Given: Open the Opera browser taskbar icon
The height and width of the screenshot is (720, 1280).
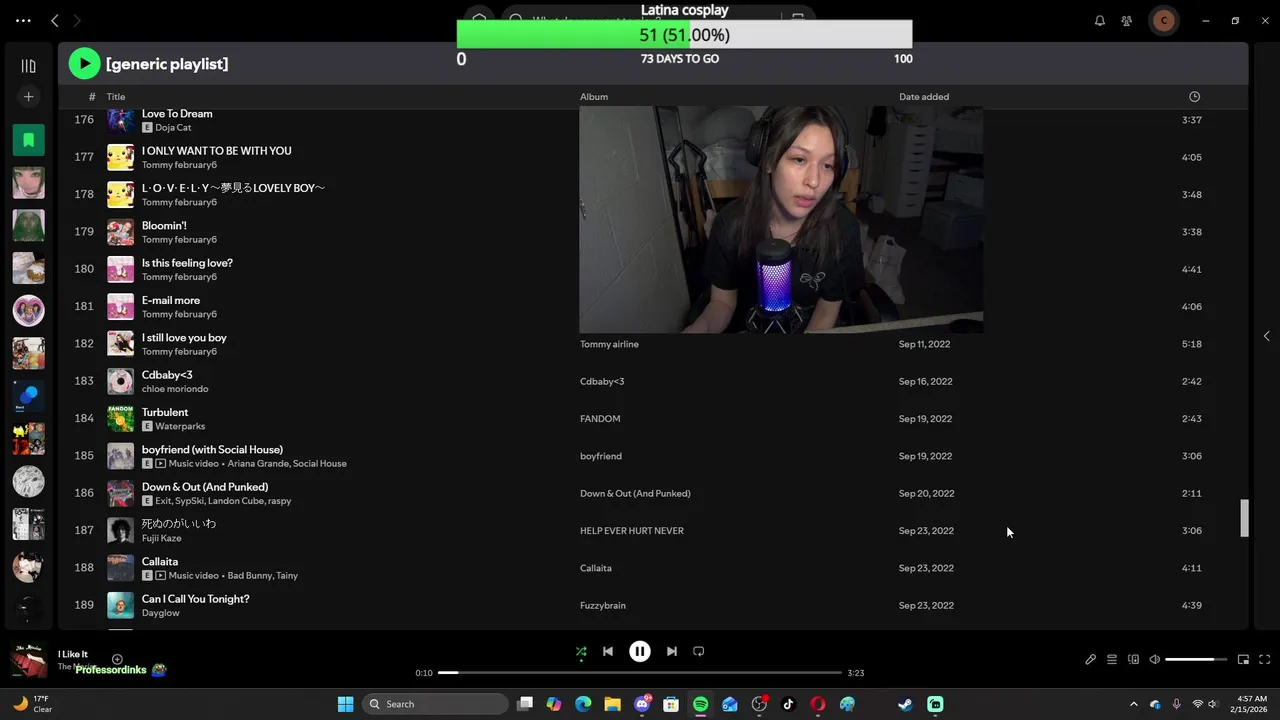Looking at the screenshot, I should coord(817,704).
